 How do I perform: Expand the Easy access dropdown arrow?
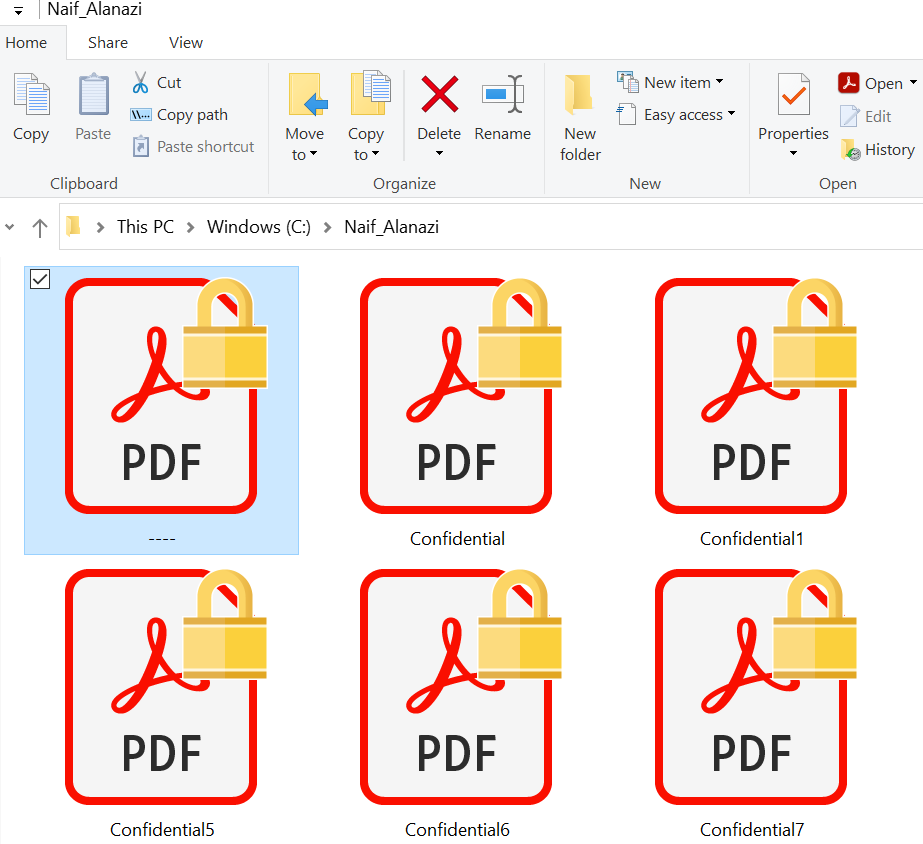click(731, 113)
